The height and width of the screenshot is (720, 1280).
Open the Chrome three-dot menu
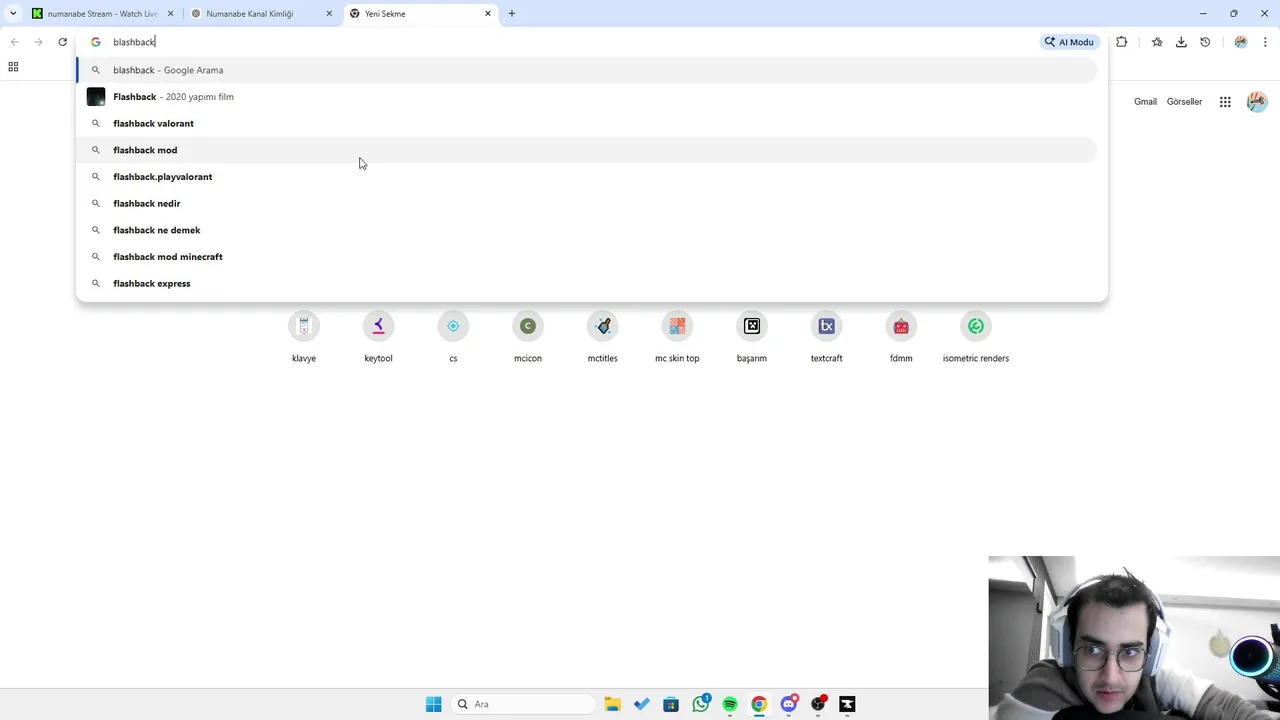click(1265, 42)
